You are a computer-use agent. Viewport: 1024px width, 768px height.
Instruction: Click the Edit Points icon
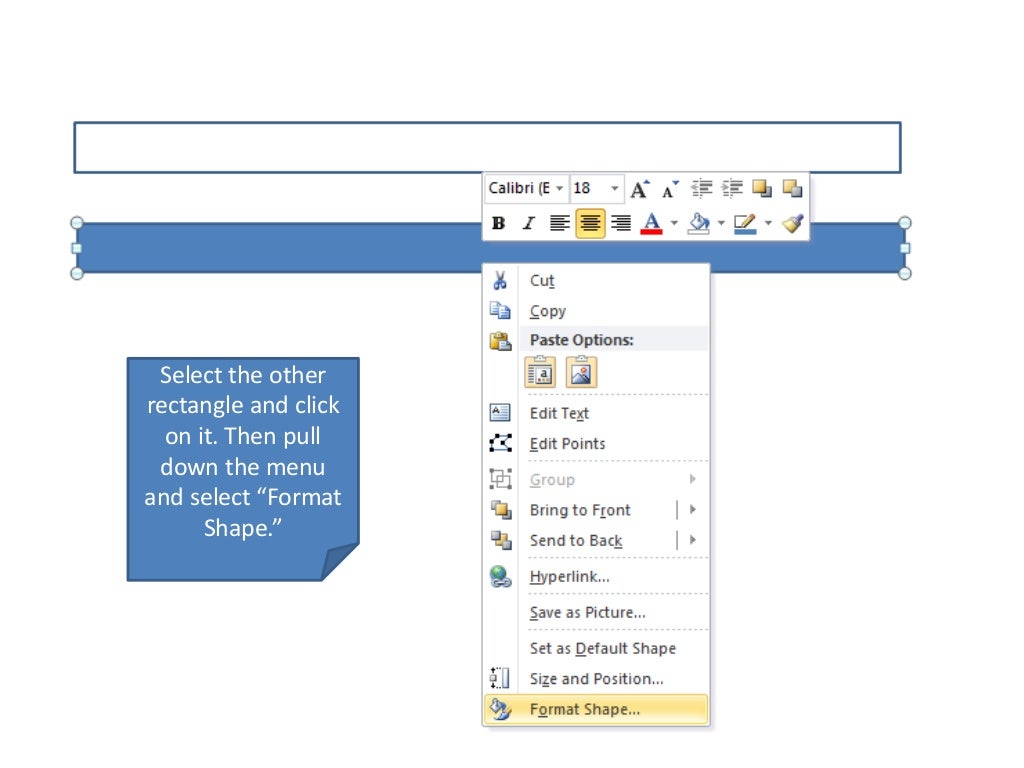[500, 443]
